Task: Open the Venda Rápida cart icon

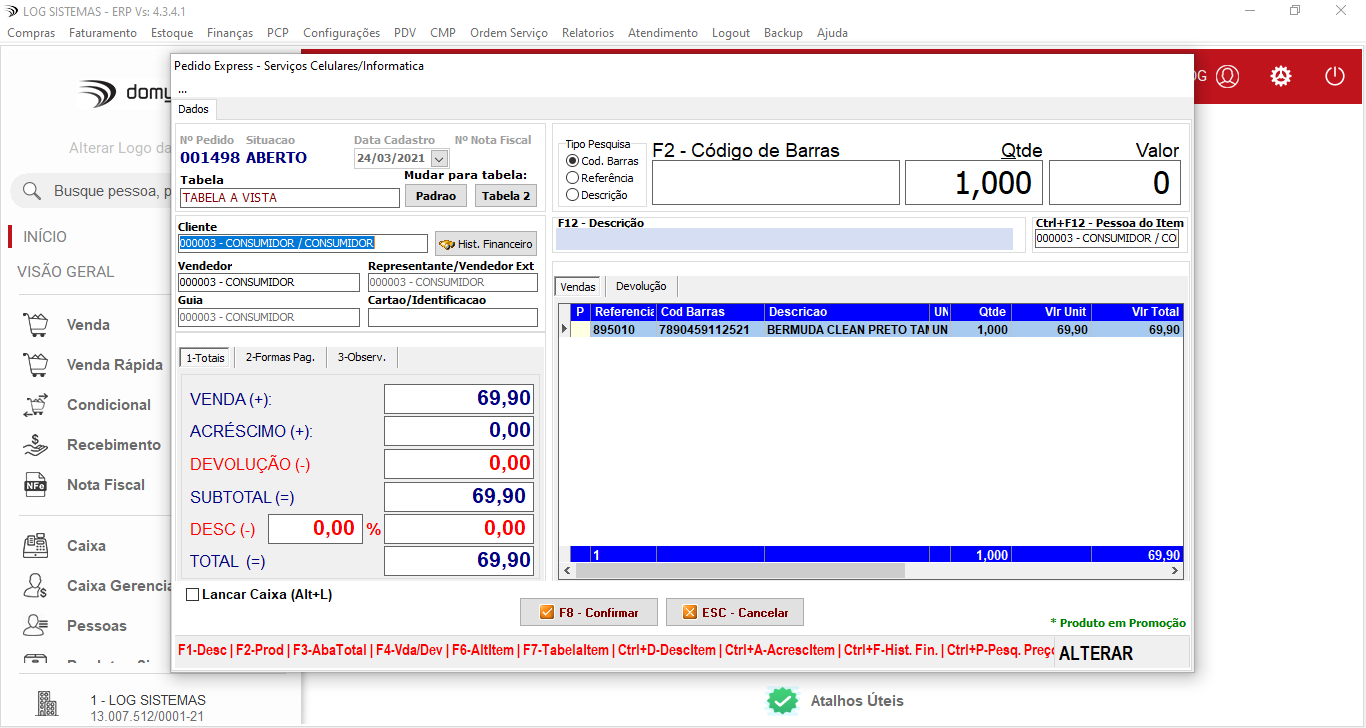Action: (x=36, y=365)
